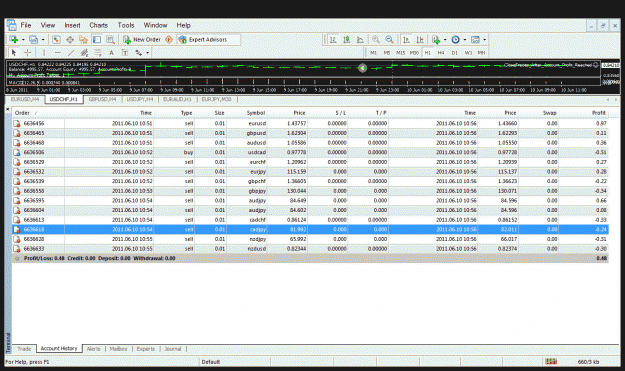The image size is (625, 371).
Task: Enable the M1 timeframe
Action: 373,53
